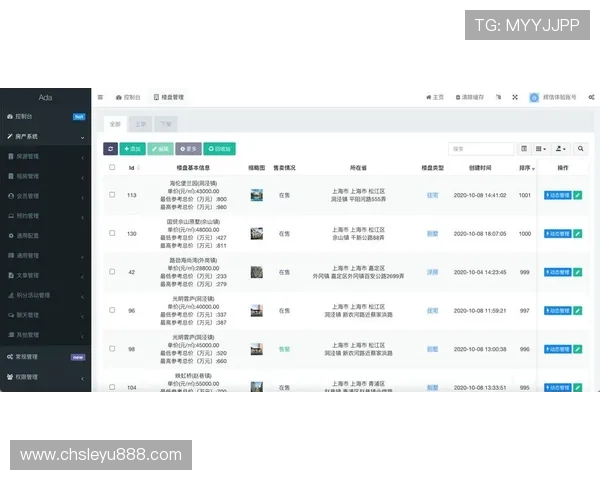Click the search magnifier button
The width and height of the screenshot is (600, 480).
point(580,149)
